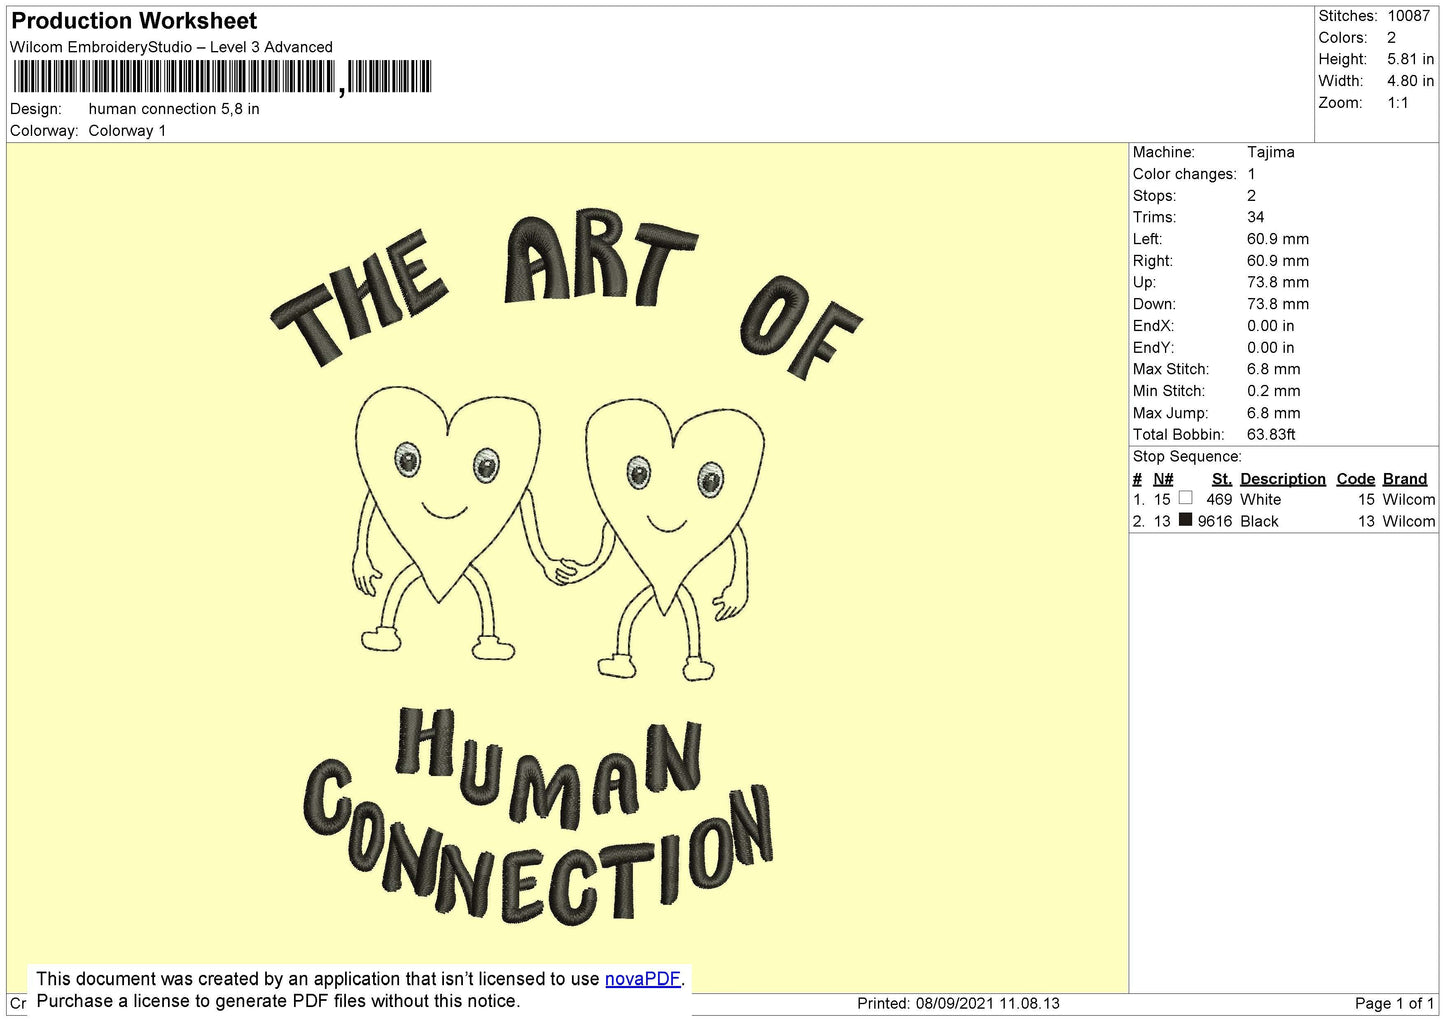Click the 'White' description in row 1
Screen dimensions: 1445x1021
pyautogui.click(x=1260, y=500)
